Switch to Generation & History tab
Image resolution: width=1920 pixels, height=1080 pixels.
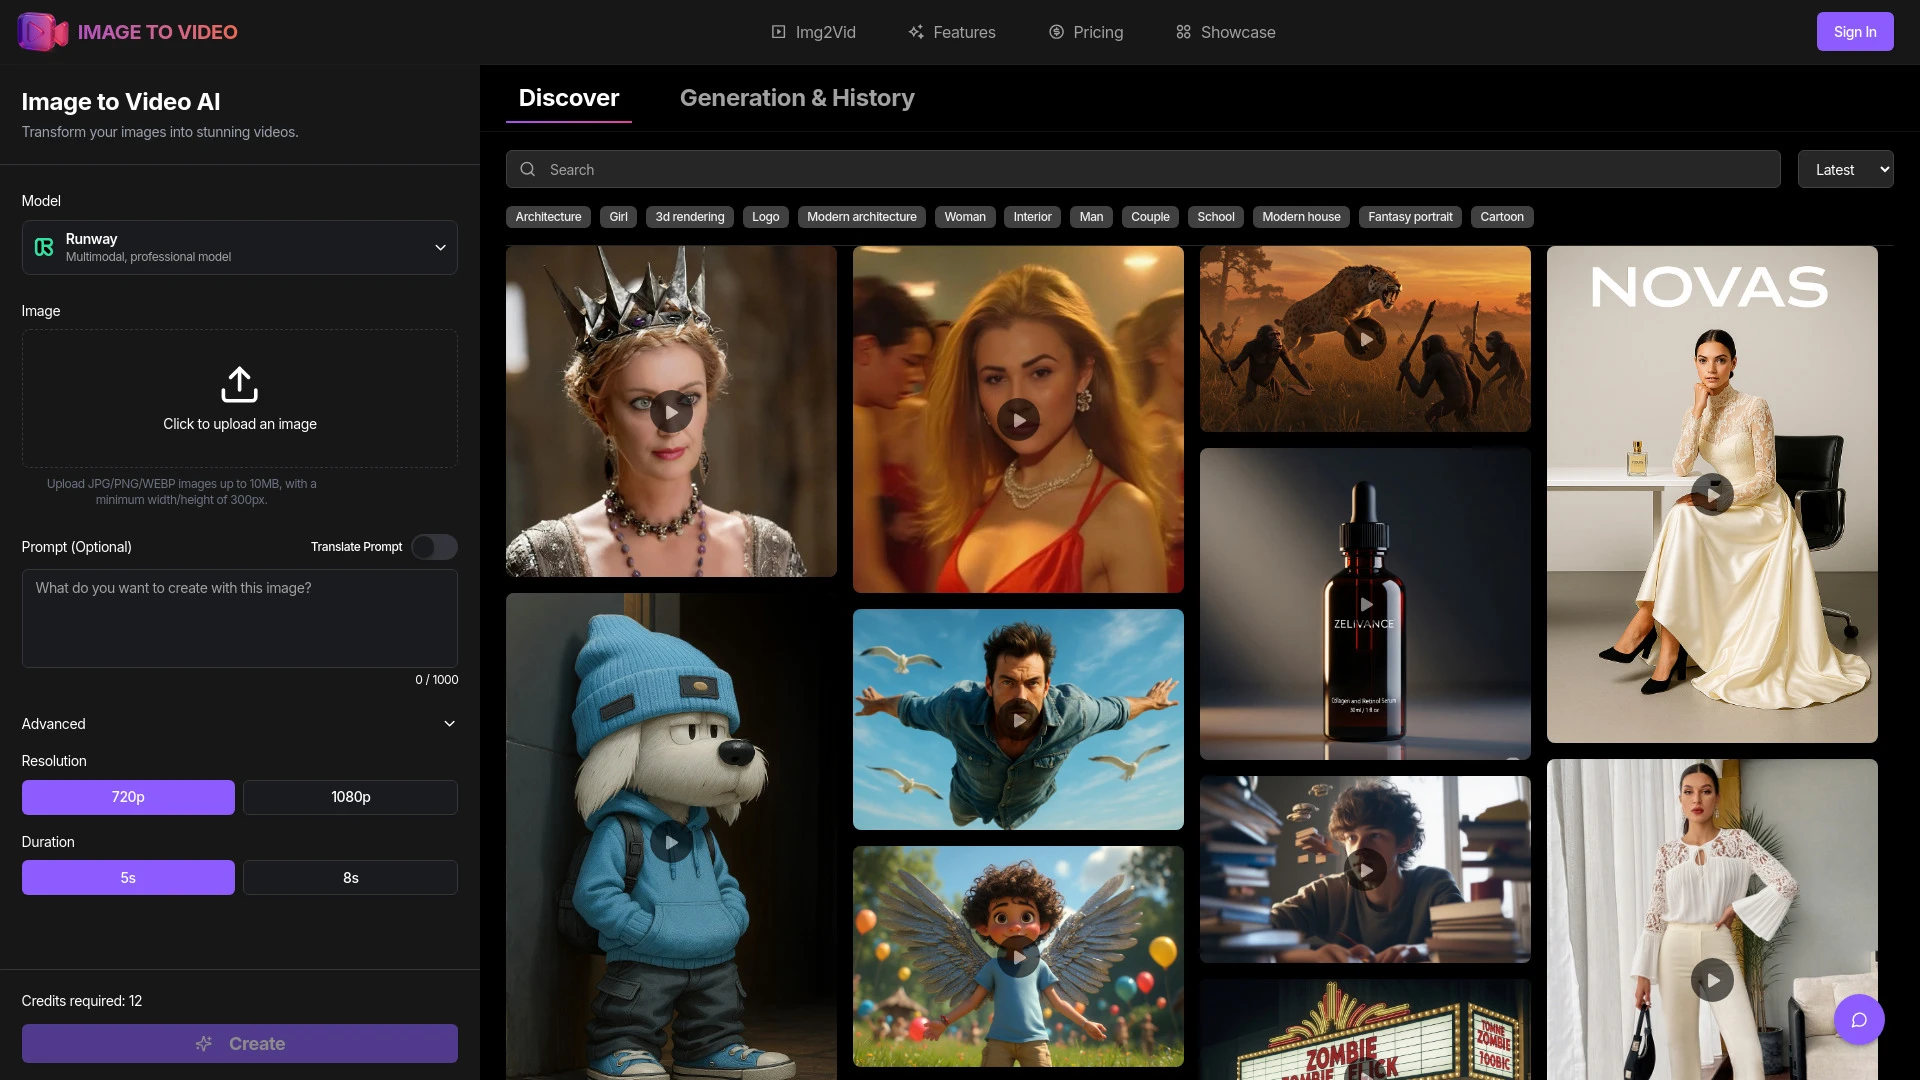pyautogui.click(x=797, y=98)
